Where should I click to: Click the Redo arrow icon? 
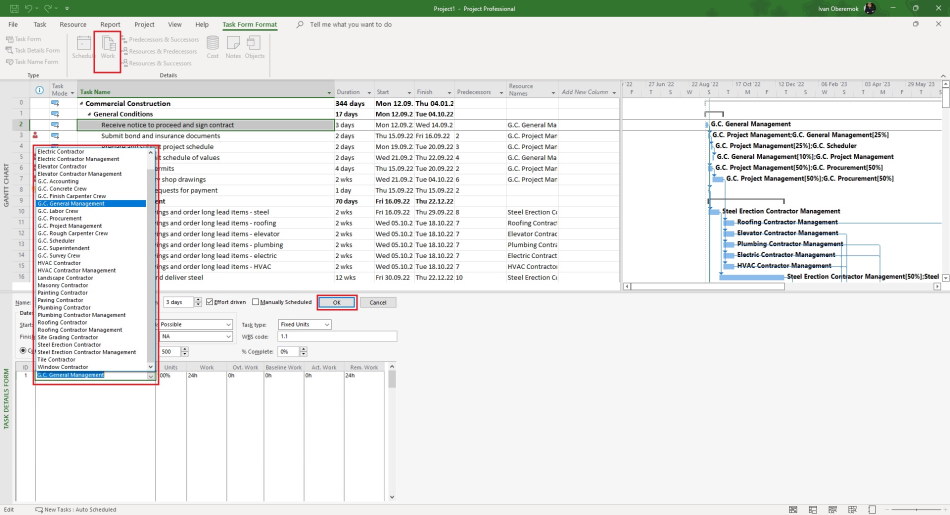(48, 8)
